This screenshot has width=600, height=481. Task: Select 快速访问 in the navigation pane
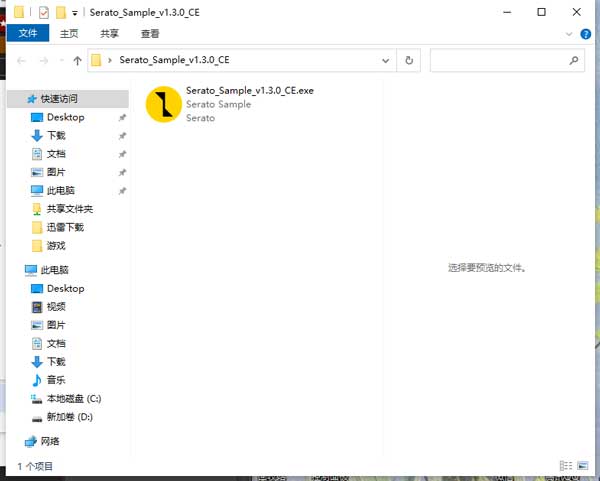coord(68,99)
